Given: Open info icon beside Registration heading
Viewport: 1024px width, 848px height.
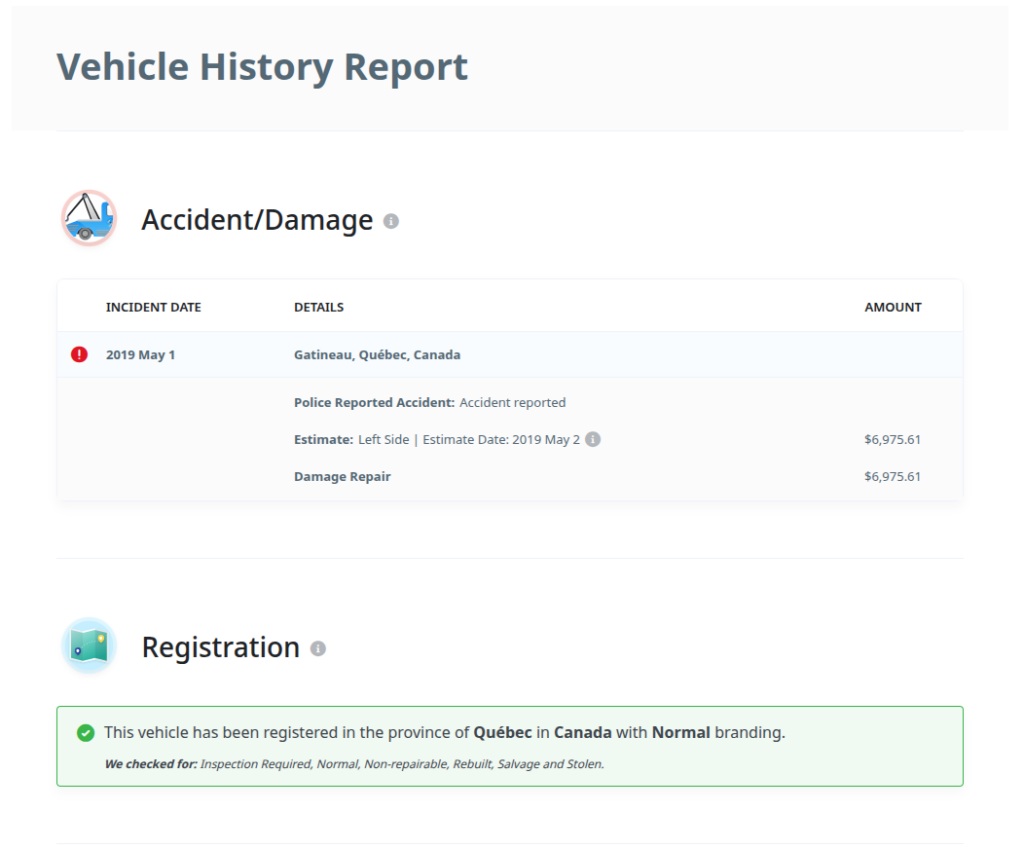Looking at the screenshot, I should point(318,649).
